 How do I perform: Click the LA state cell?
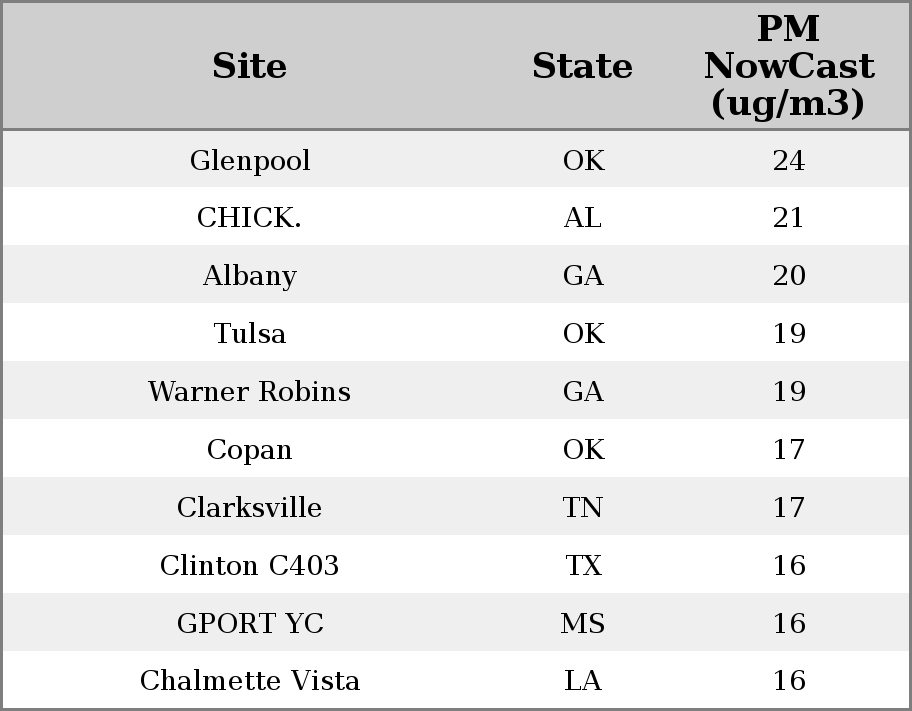point(582,681)
